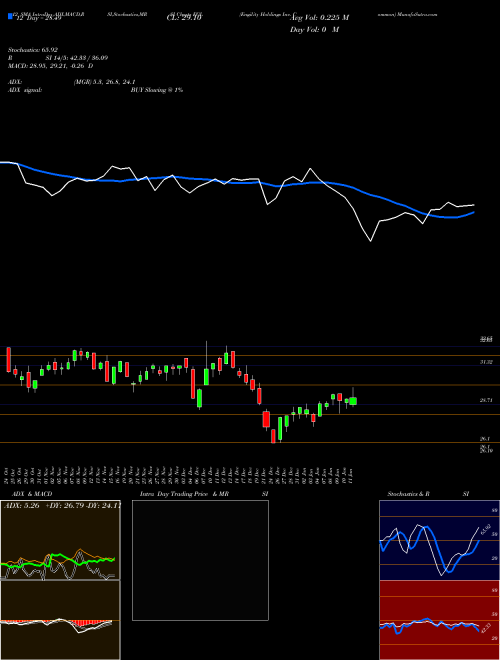Click the 'Stochastics & R' panel title

click(408, 494)
